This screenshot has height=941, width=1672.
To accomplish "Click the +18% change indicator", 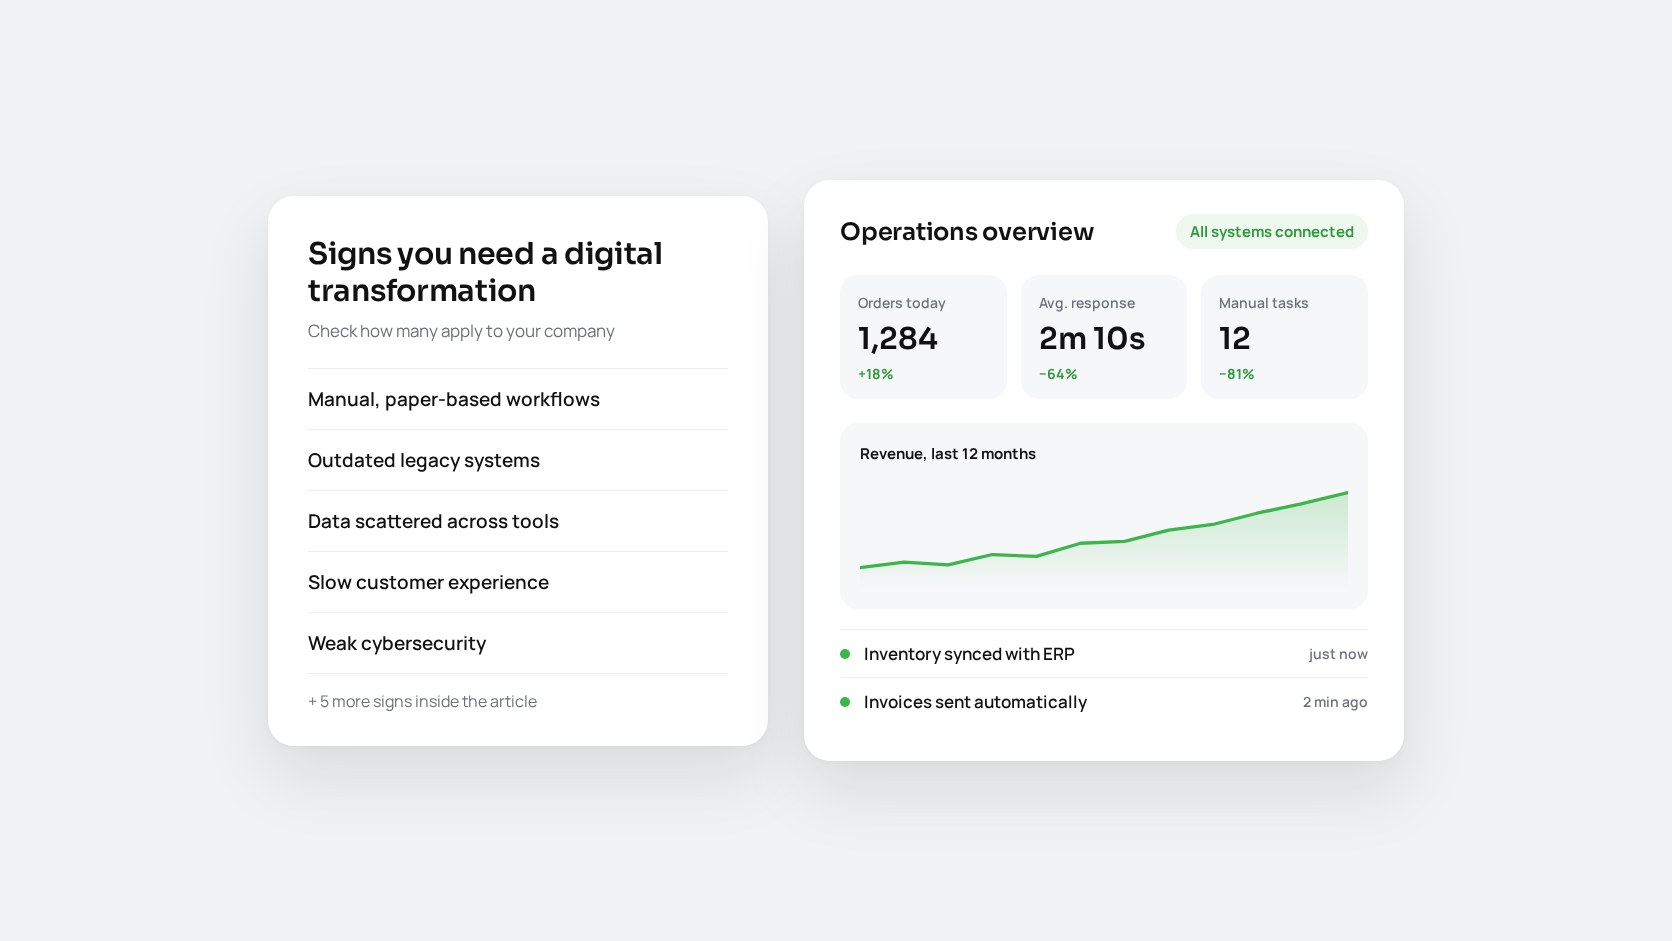I will point(875,374).
